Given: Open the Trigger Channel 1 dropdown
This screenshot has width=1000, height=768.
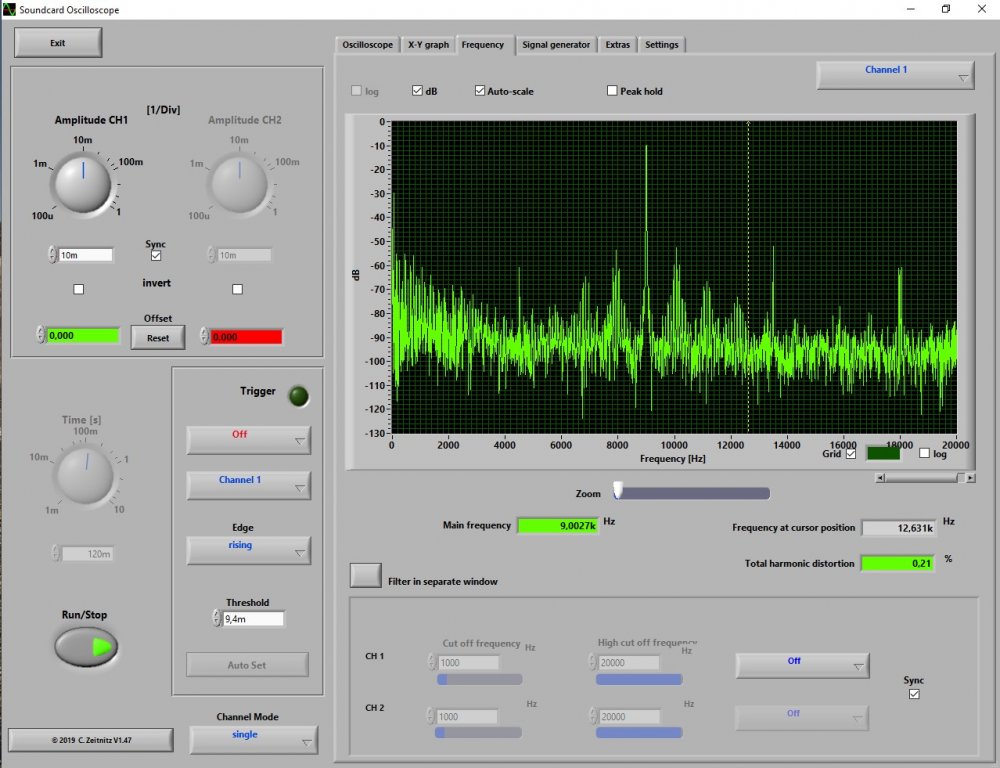Looking at the screenshot, I should click(248, 485).
